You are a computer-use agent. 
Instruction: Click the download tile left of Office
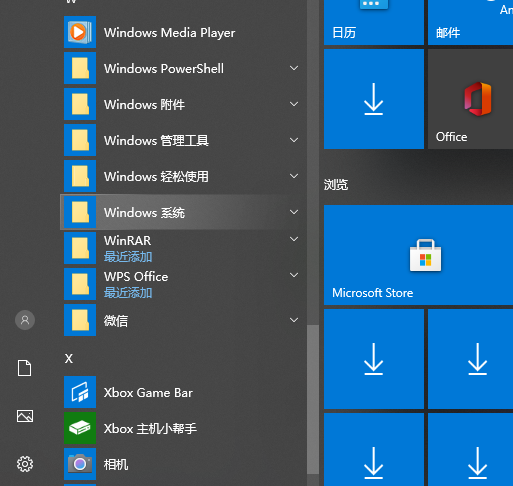coord(374,99)
